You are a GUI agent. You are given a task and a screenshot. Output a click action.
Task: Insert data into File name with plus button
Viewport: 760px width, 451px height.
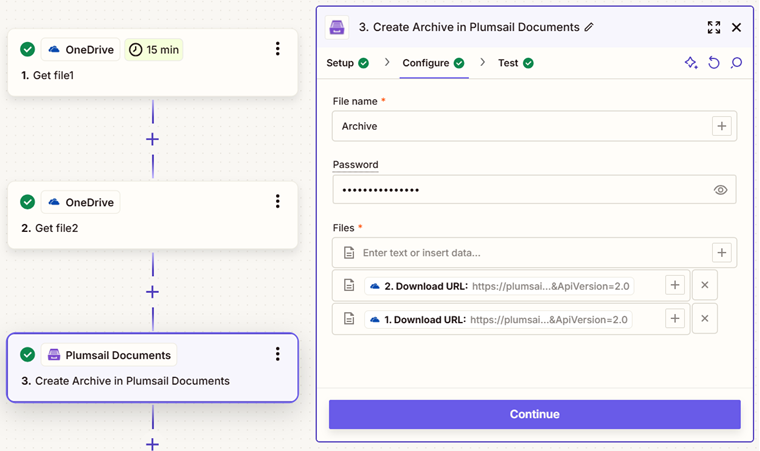pyautogui.click(x=722, y=126)
